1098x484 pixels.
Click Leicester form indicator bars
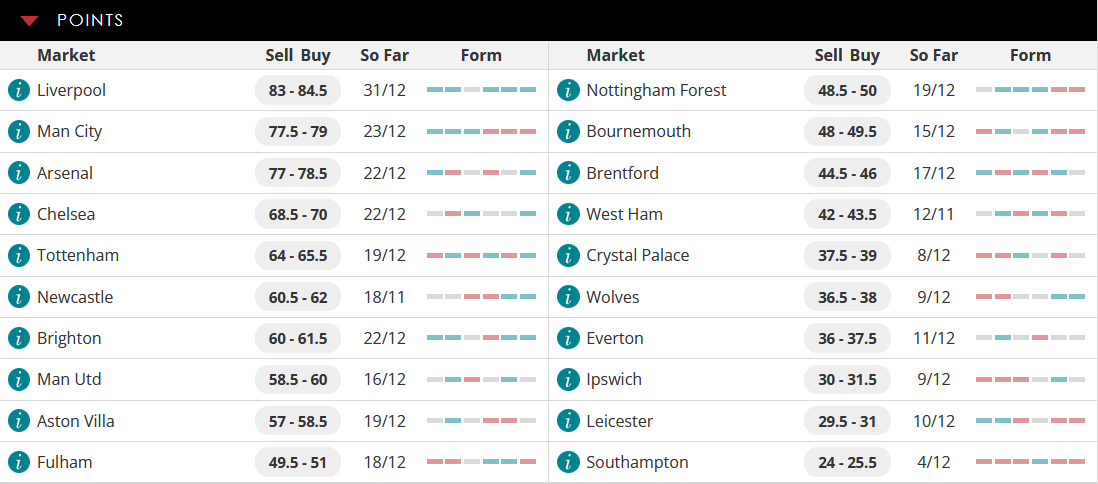(x=1030, y=421)
